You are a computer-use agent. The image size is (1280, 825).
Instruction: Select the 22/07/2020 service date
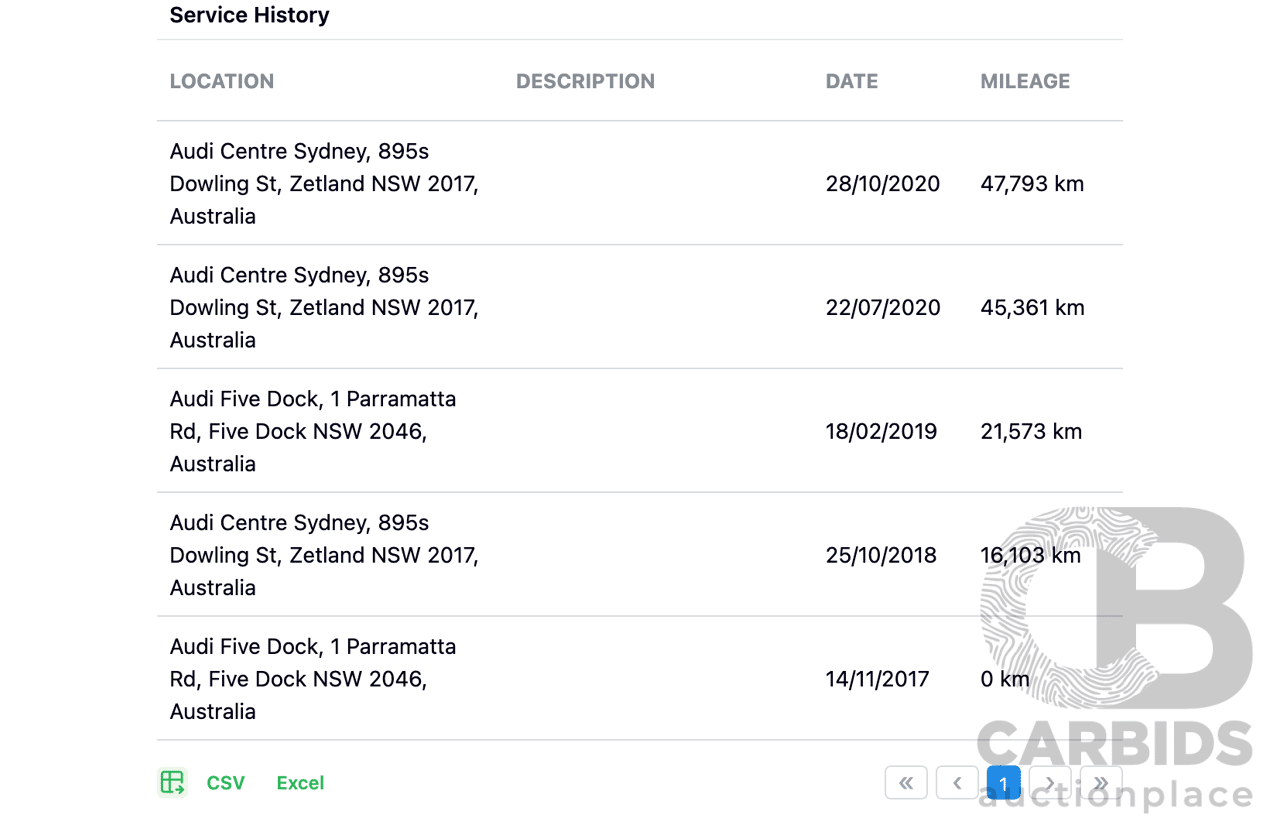click(883, 308)
